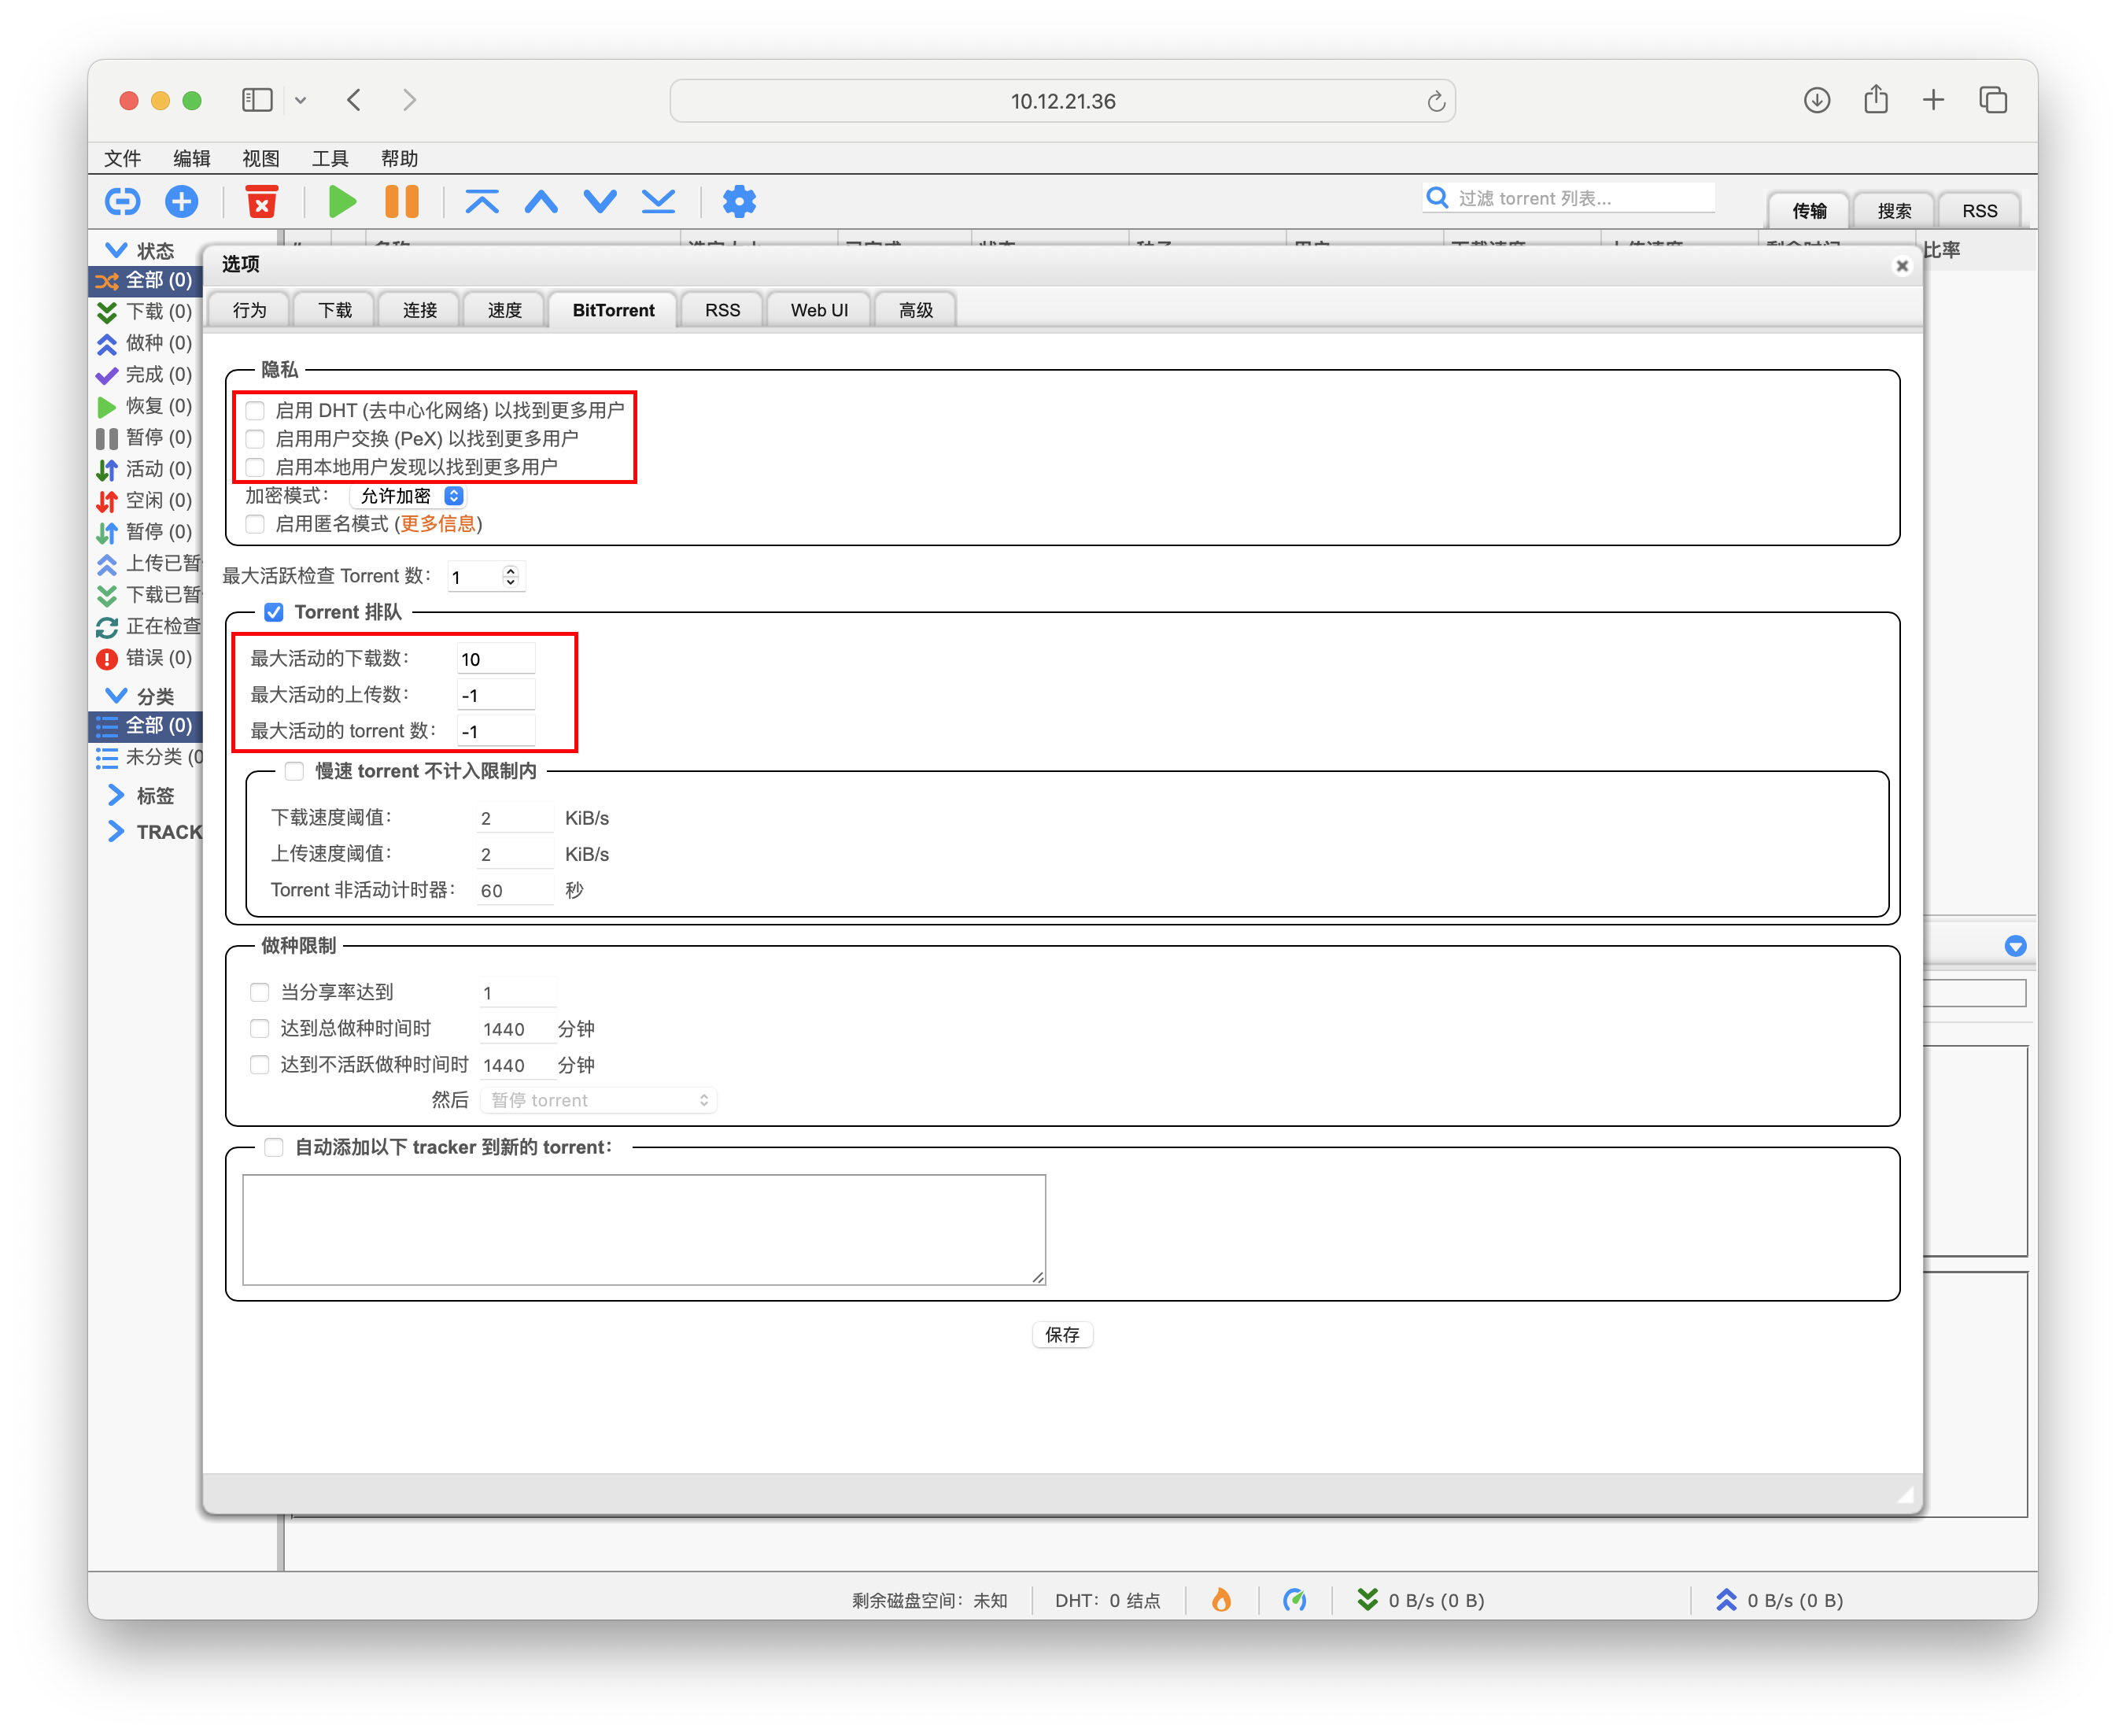Move torrent down in queue icon
This screenshot has width=2126, height=1736.
(600, 201)
